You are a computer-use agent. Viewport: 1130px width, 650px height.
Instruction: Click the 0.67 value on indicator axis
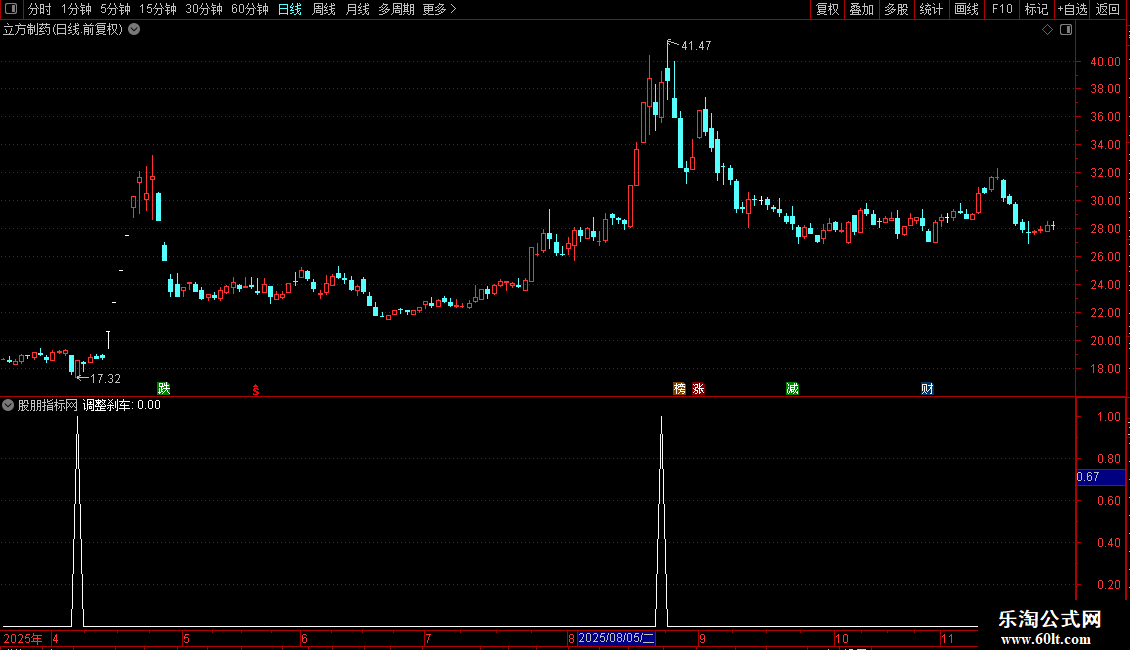(1100, 477)
